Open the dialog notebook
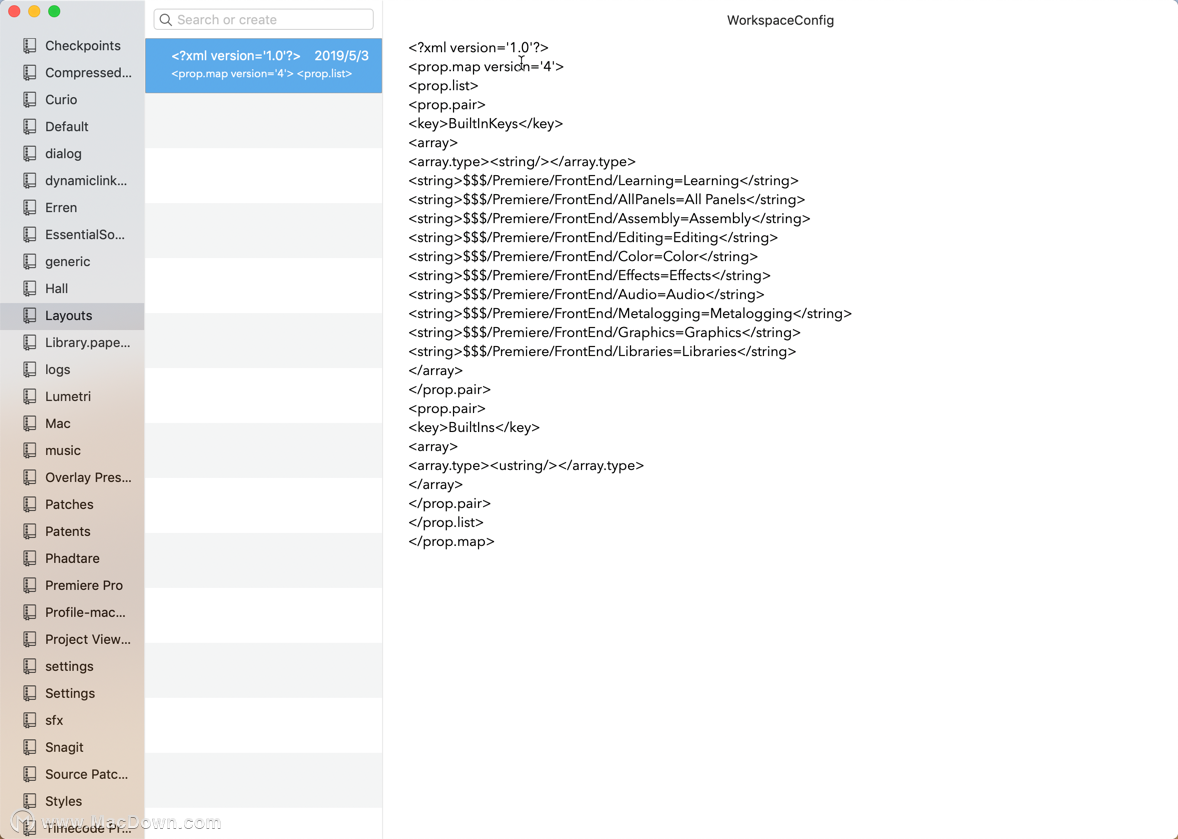Screen dimensions: 1178x839 tap(63, 154)
